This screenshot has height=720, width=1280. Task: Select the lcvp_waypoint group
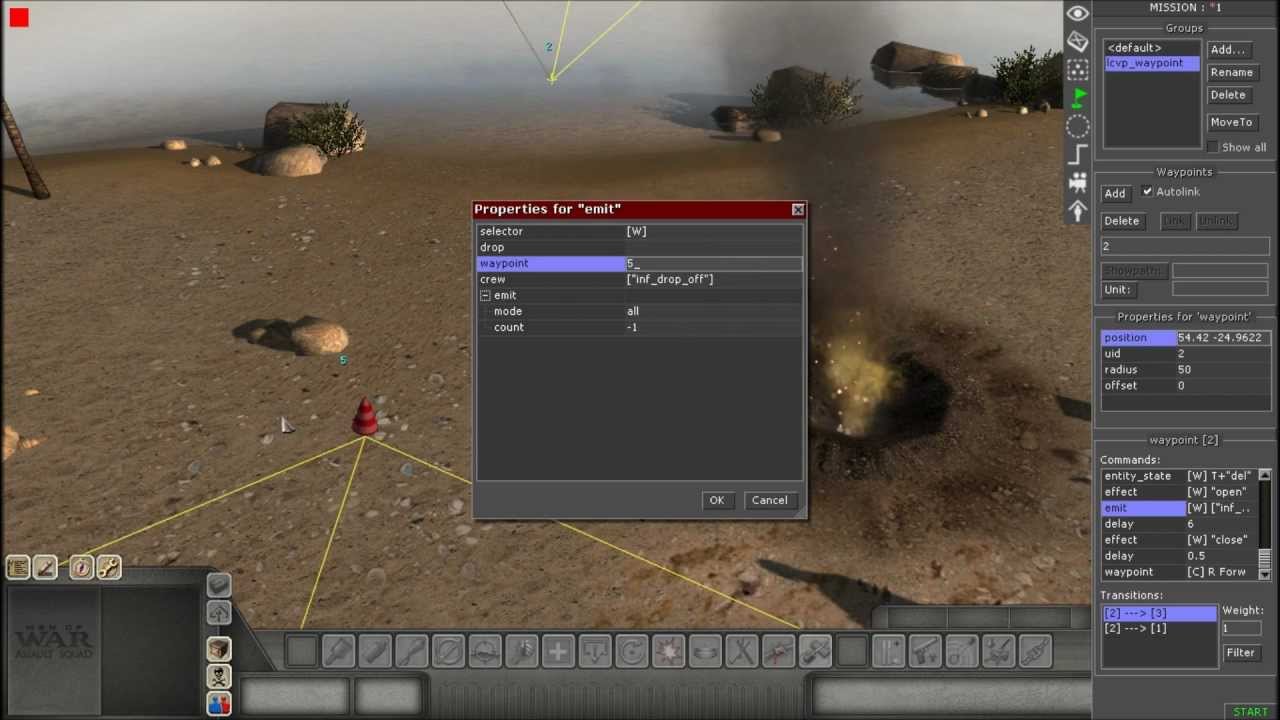click(x=1151, y=63)
